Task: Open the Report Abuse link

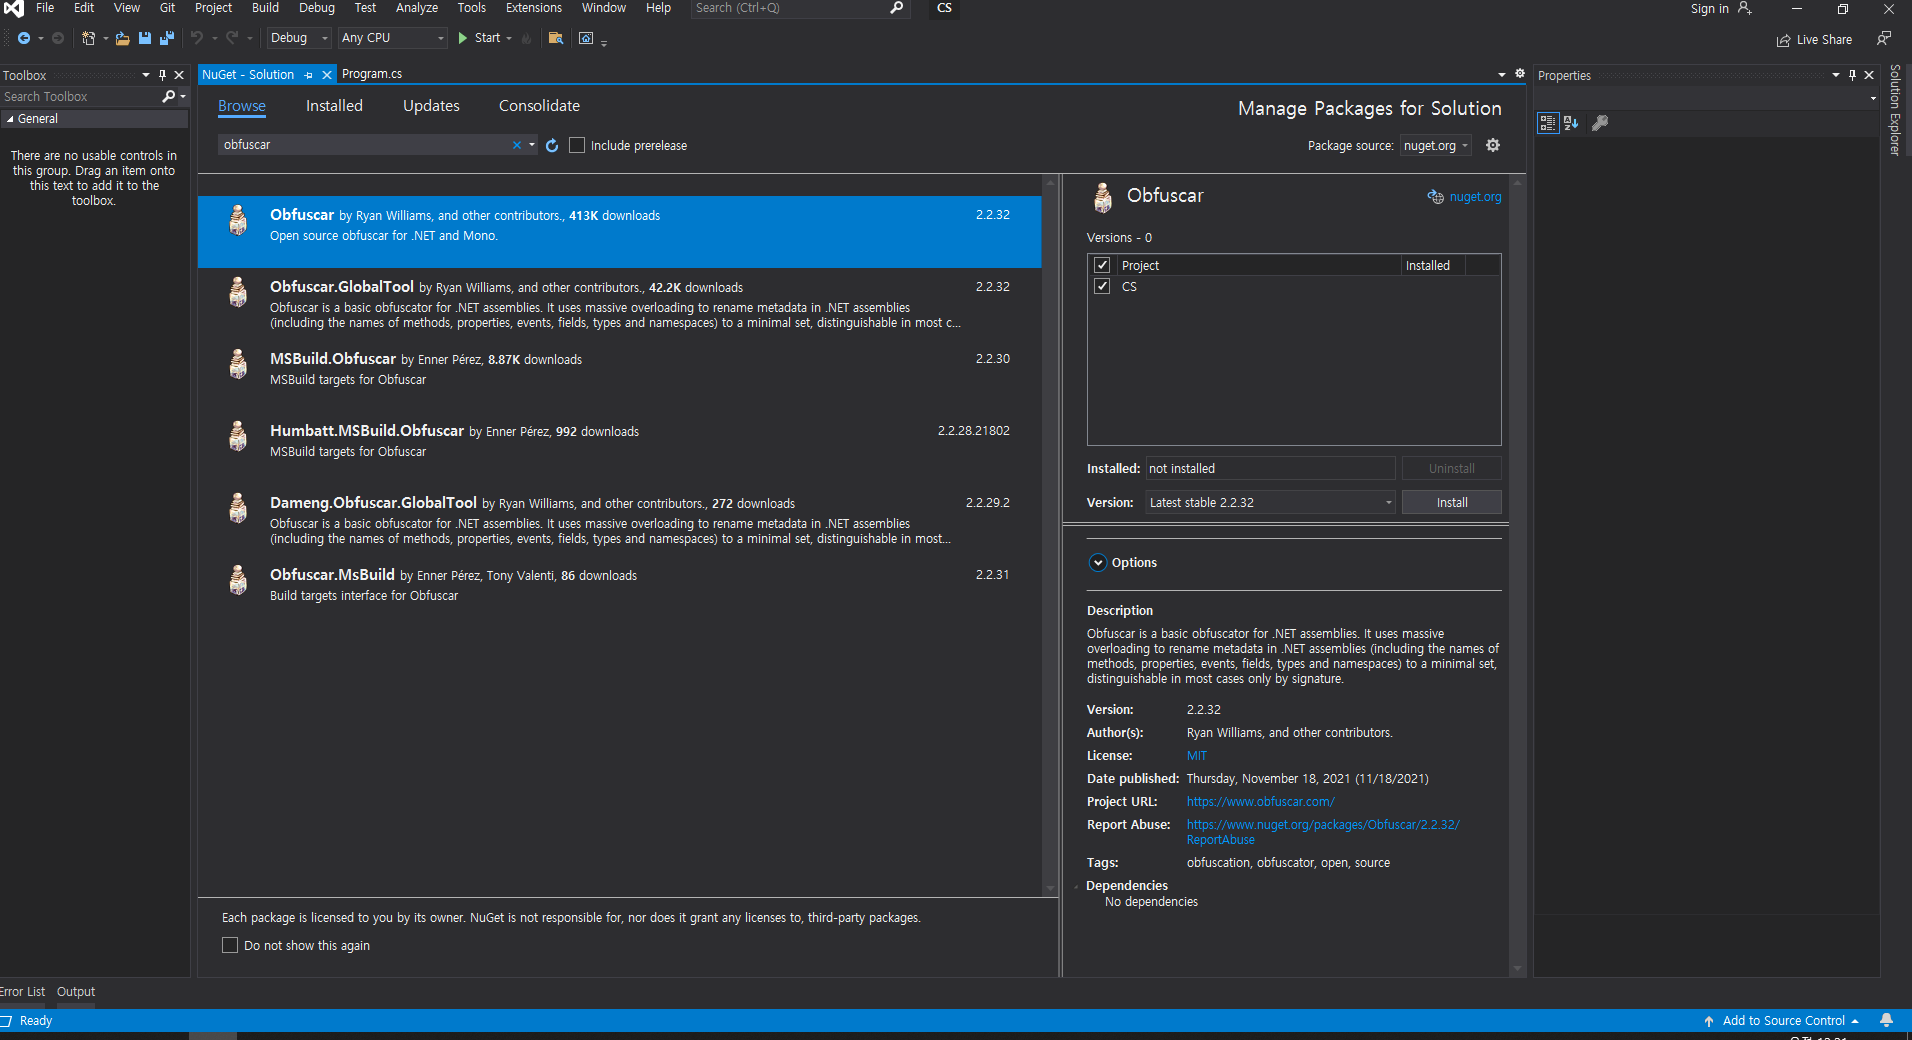Action: pyautogui.click(x=1323, y=832)
